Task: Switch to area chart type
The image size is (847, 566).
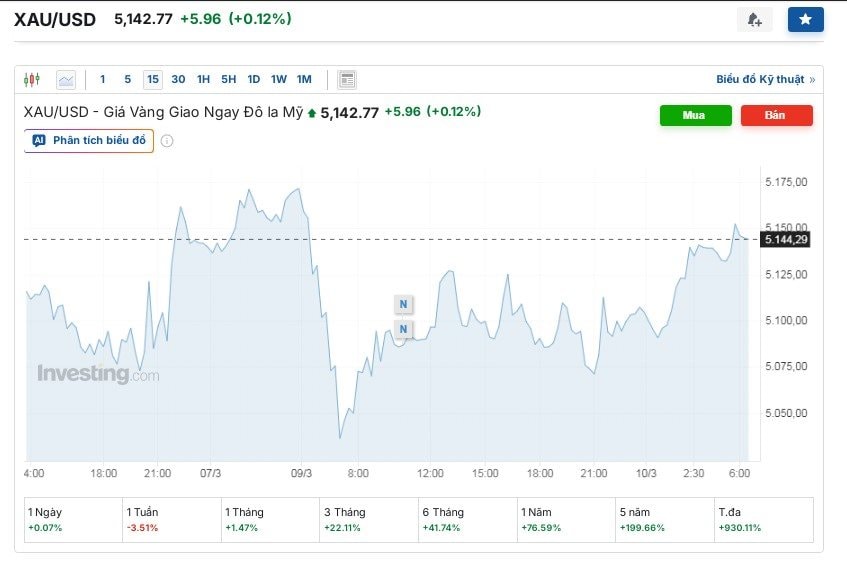Action: pos(66,79)
